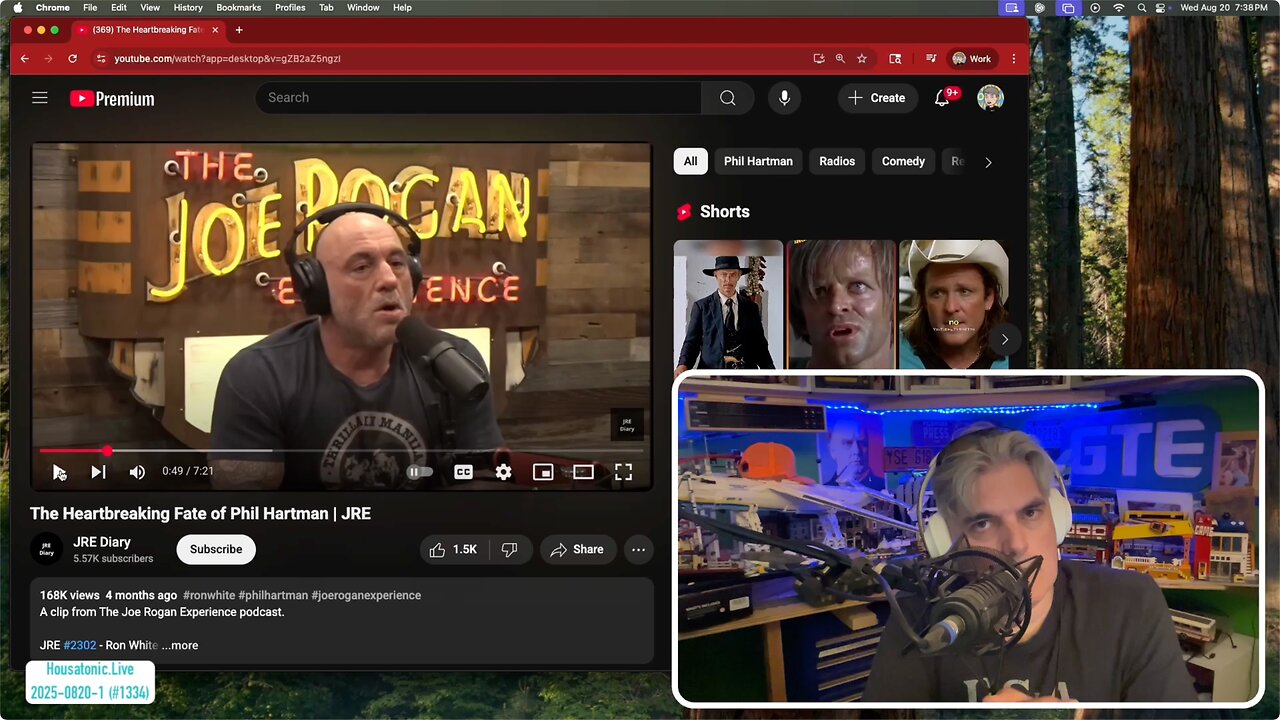The width and height of the screenshot is (1280, 720).
Task: Open the Wi-Fi status menu
Action: 1119,8
